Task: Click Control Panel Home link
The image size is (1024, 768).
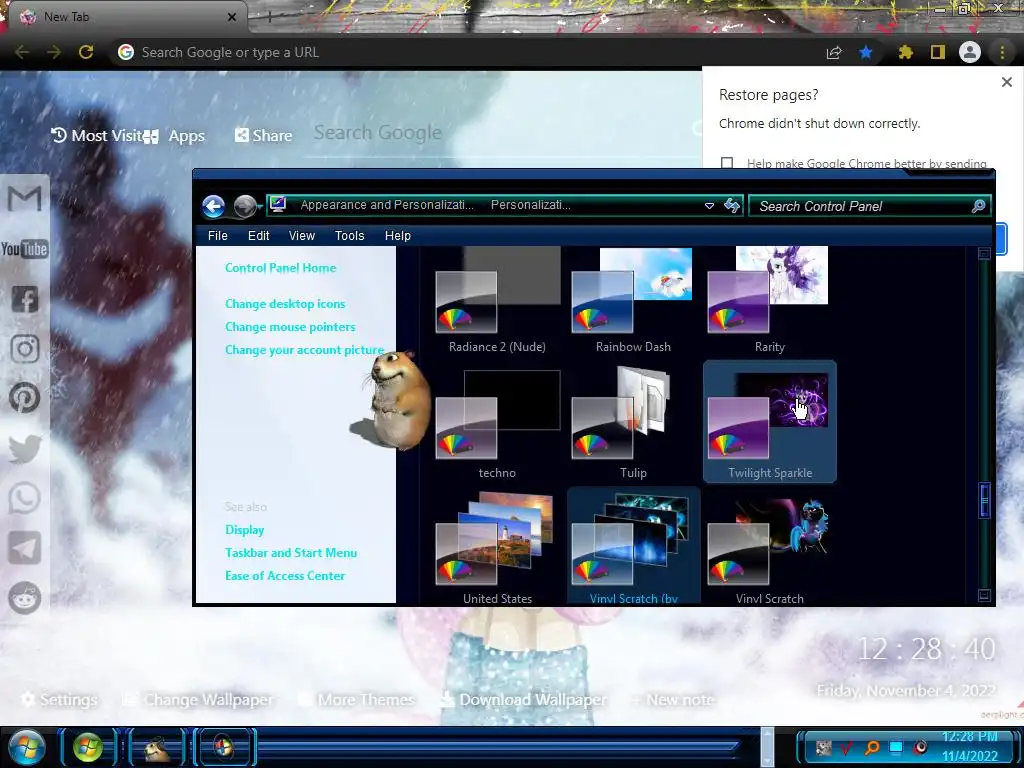Action: (281, 268)
